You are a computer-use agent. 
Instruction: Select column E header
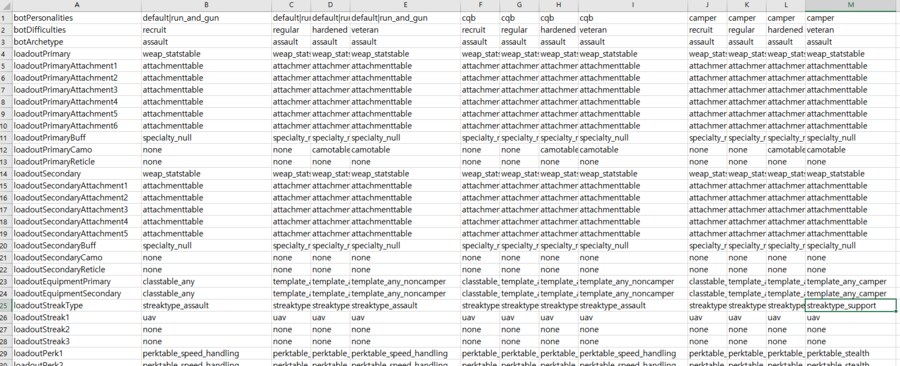pos(405,5)
